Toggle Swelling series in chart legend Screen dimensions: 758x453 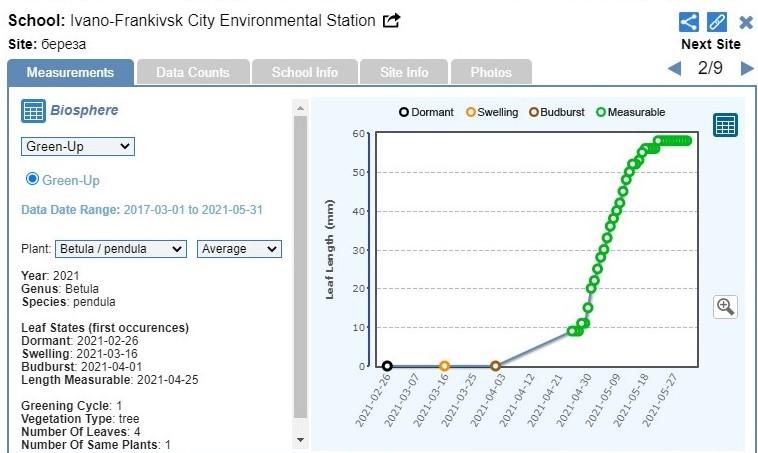[x=491, y=112]
